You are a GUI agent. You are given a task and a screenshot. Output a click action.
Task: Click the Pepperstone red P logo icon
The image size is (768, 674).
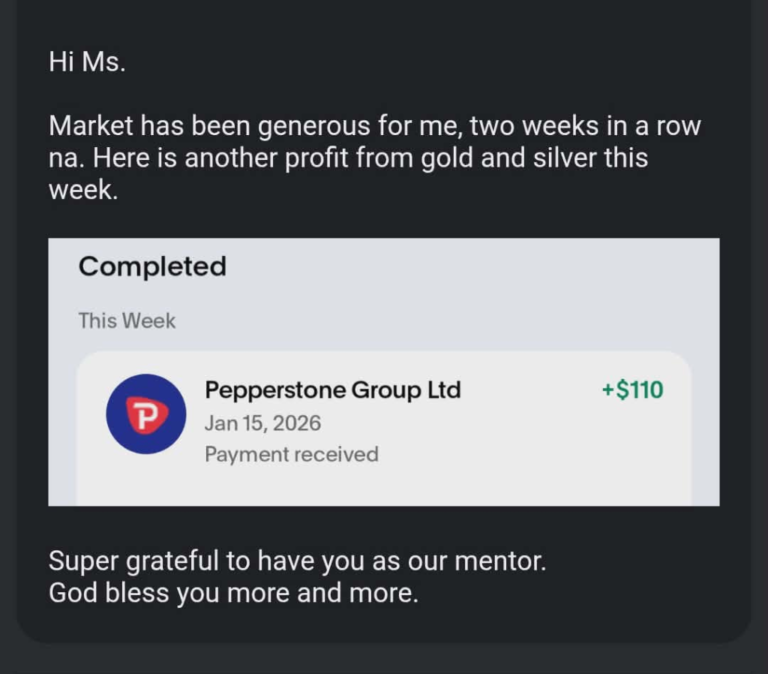tap(146, 414)
